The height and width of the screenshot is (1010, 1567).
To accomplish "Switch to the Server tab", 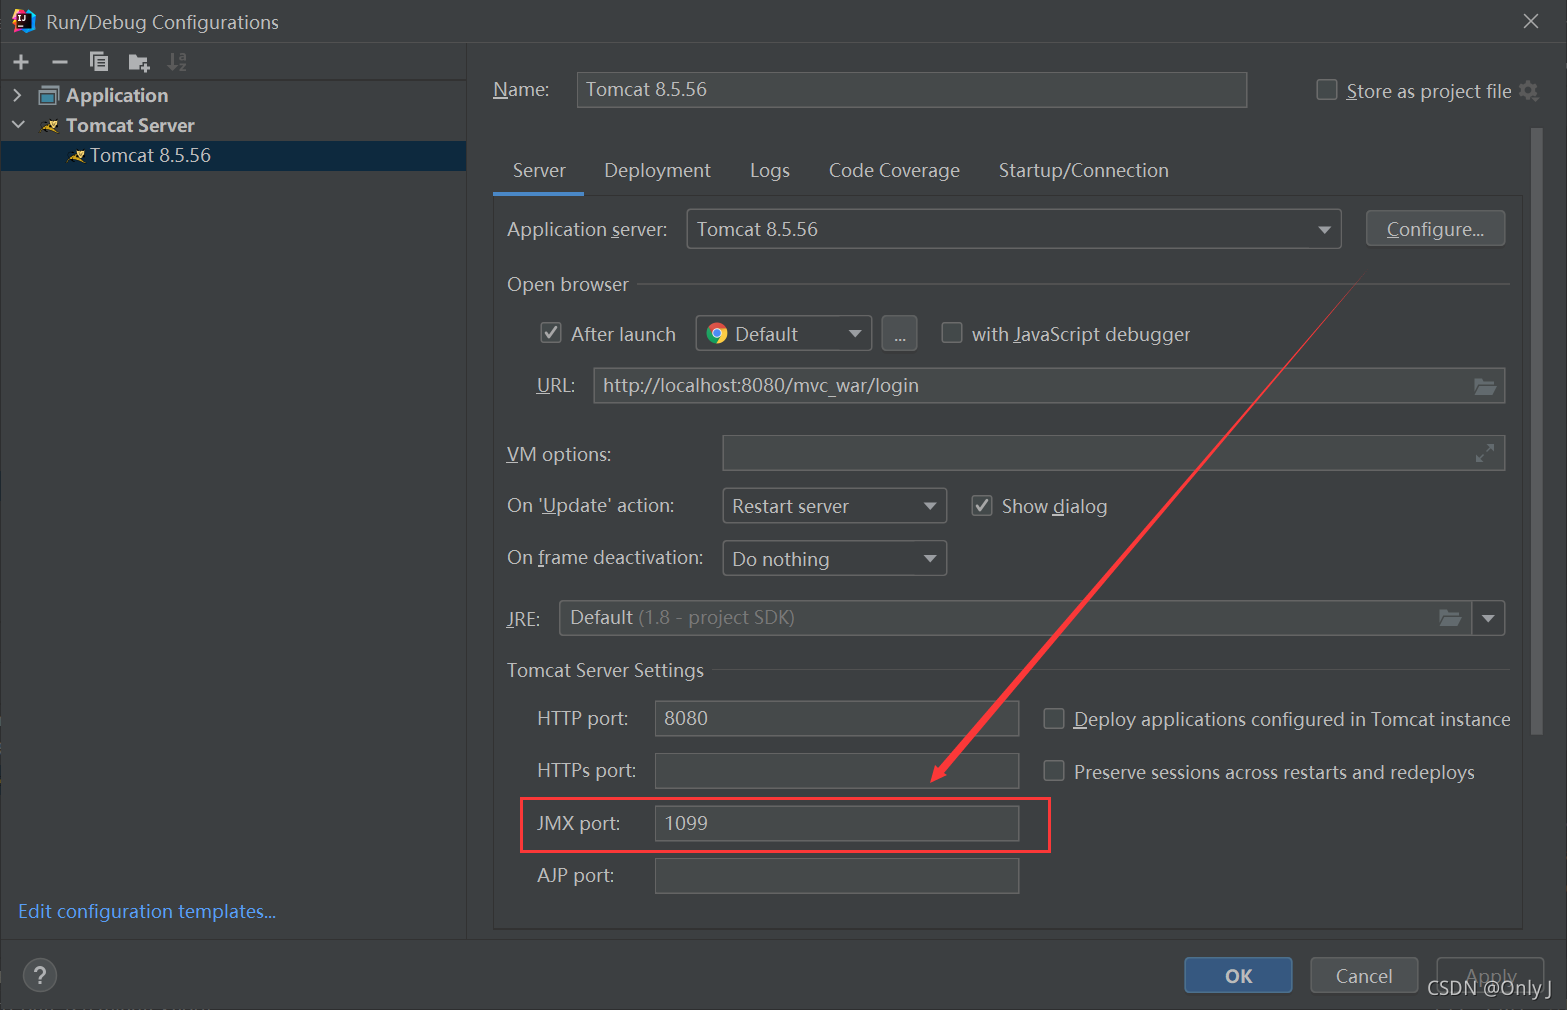I will click(x=539, y=171).
